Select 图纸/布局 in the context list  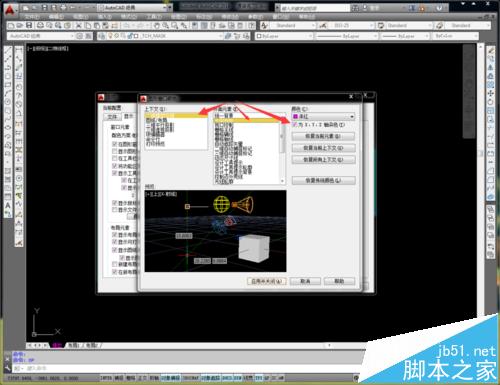[x=157, y=120]
